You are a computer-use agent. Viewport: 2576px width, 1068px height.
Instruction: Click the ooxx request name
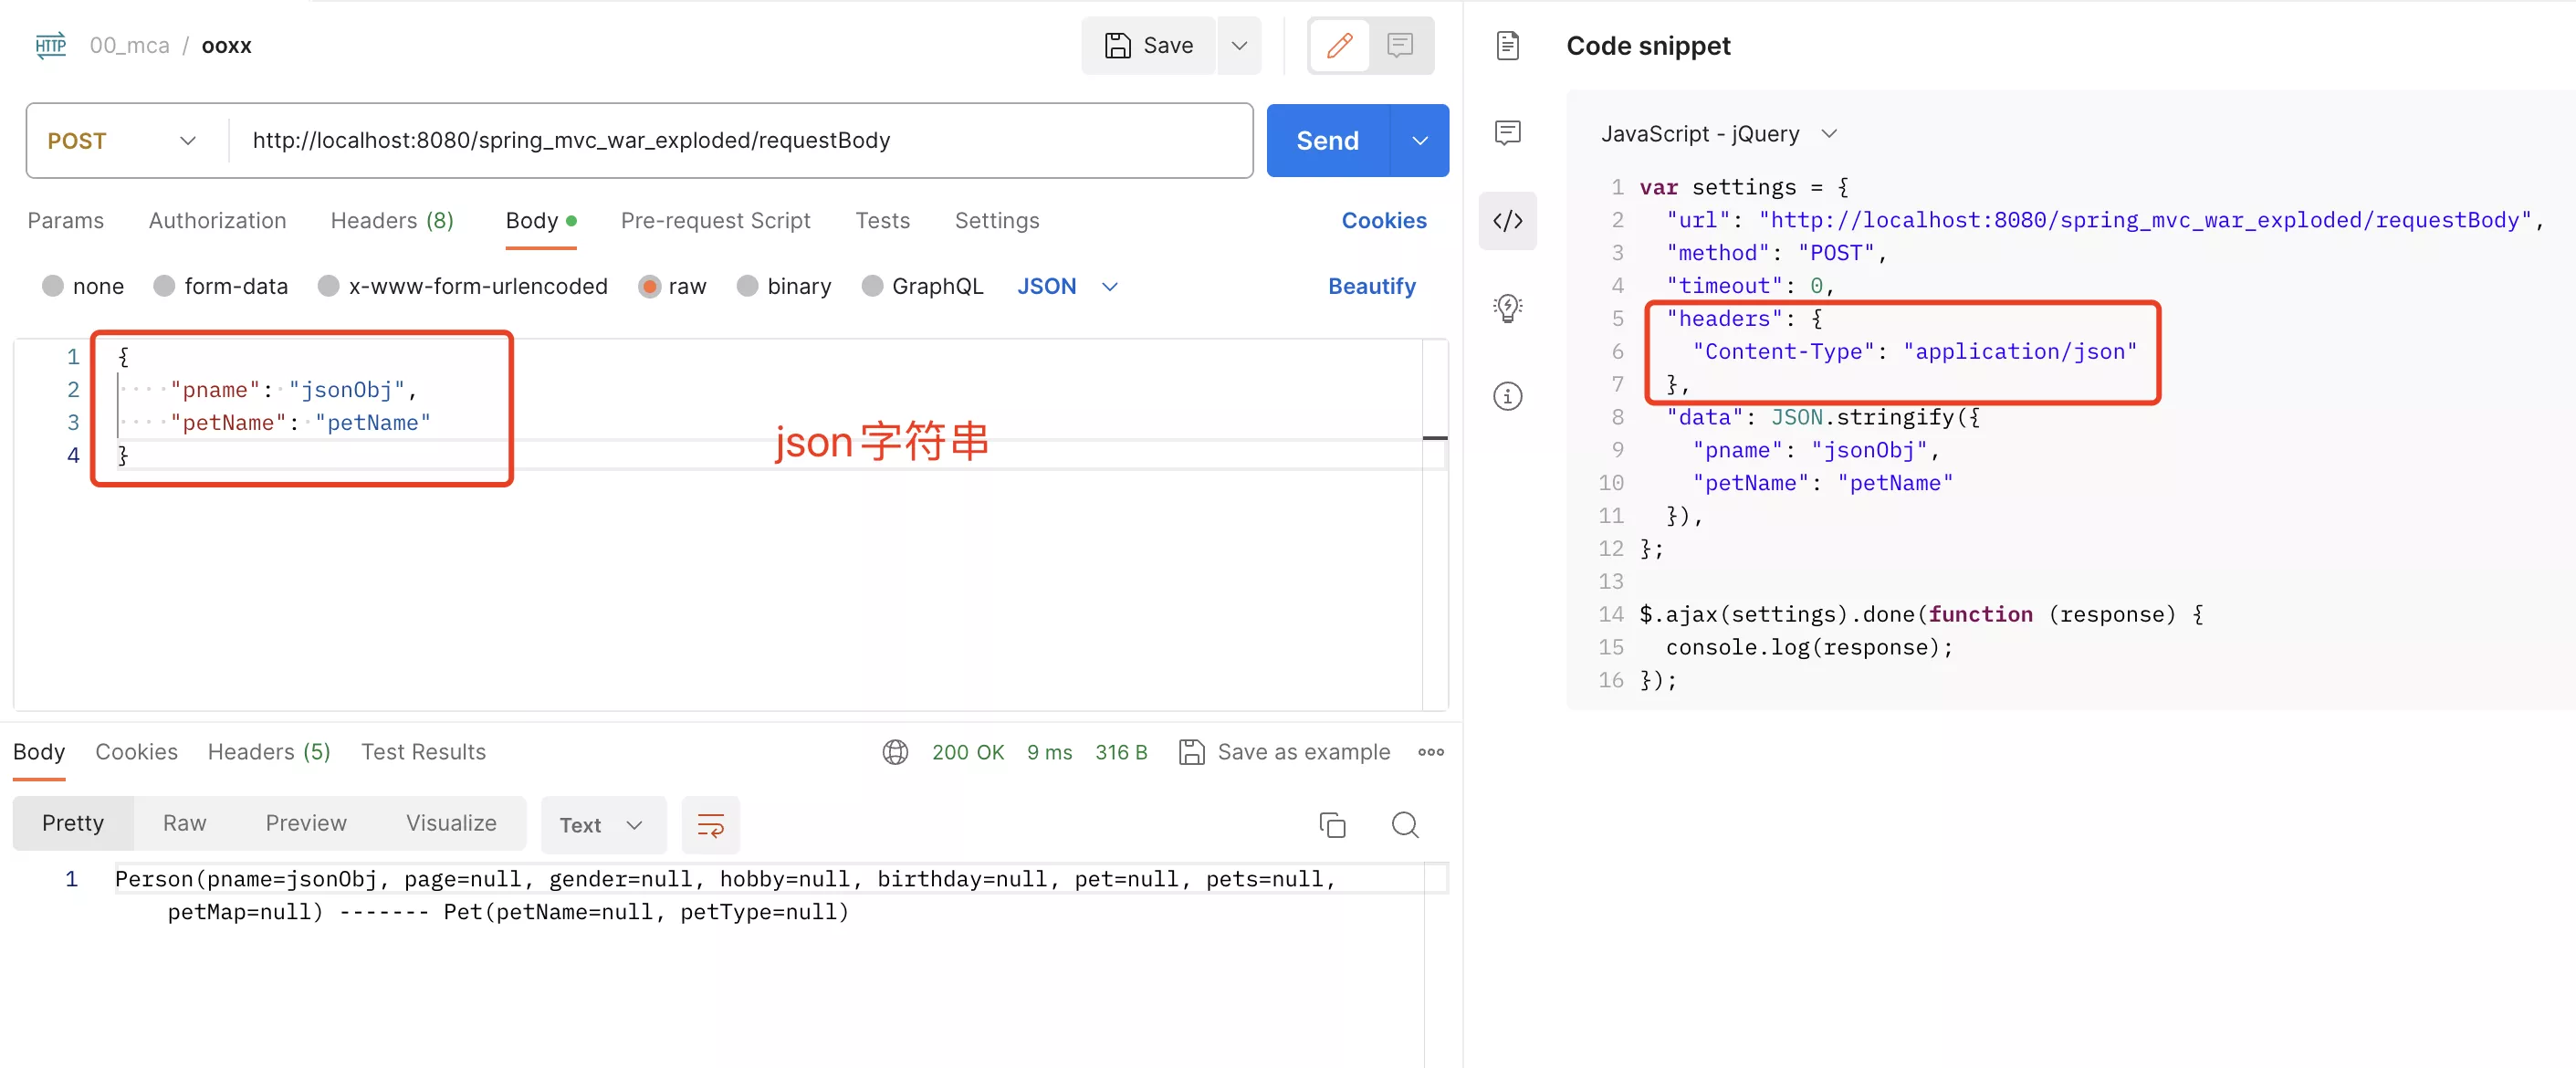click(227, 46)
